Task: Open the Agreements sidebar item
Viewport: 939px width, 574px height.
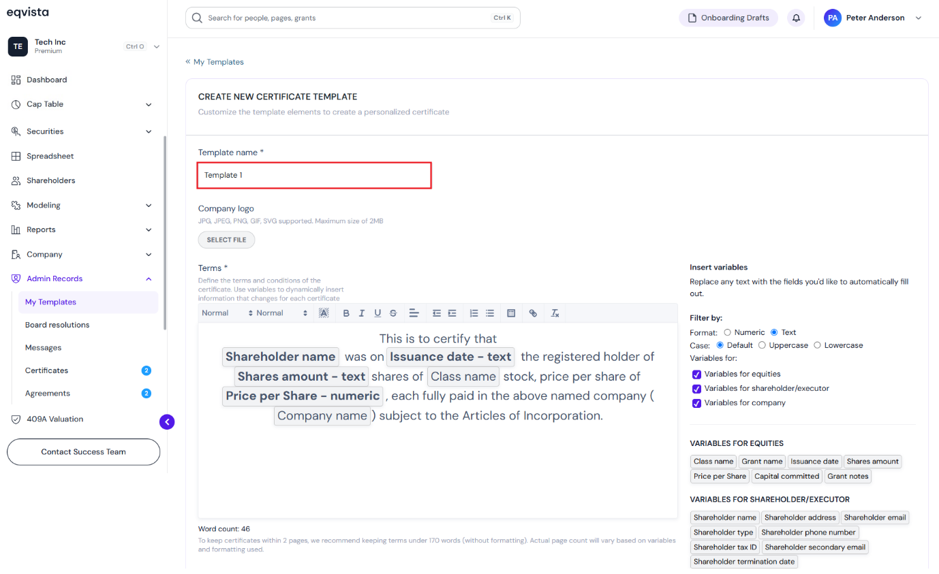Action: (x=47, y=393)
